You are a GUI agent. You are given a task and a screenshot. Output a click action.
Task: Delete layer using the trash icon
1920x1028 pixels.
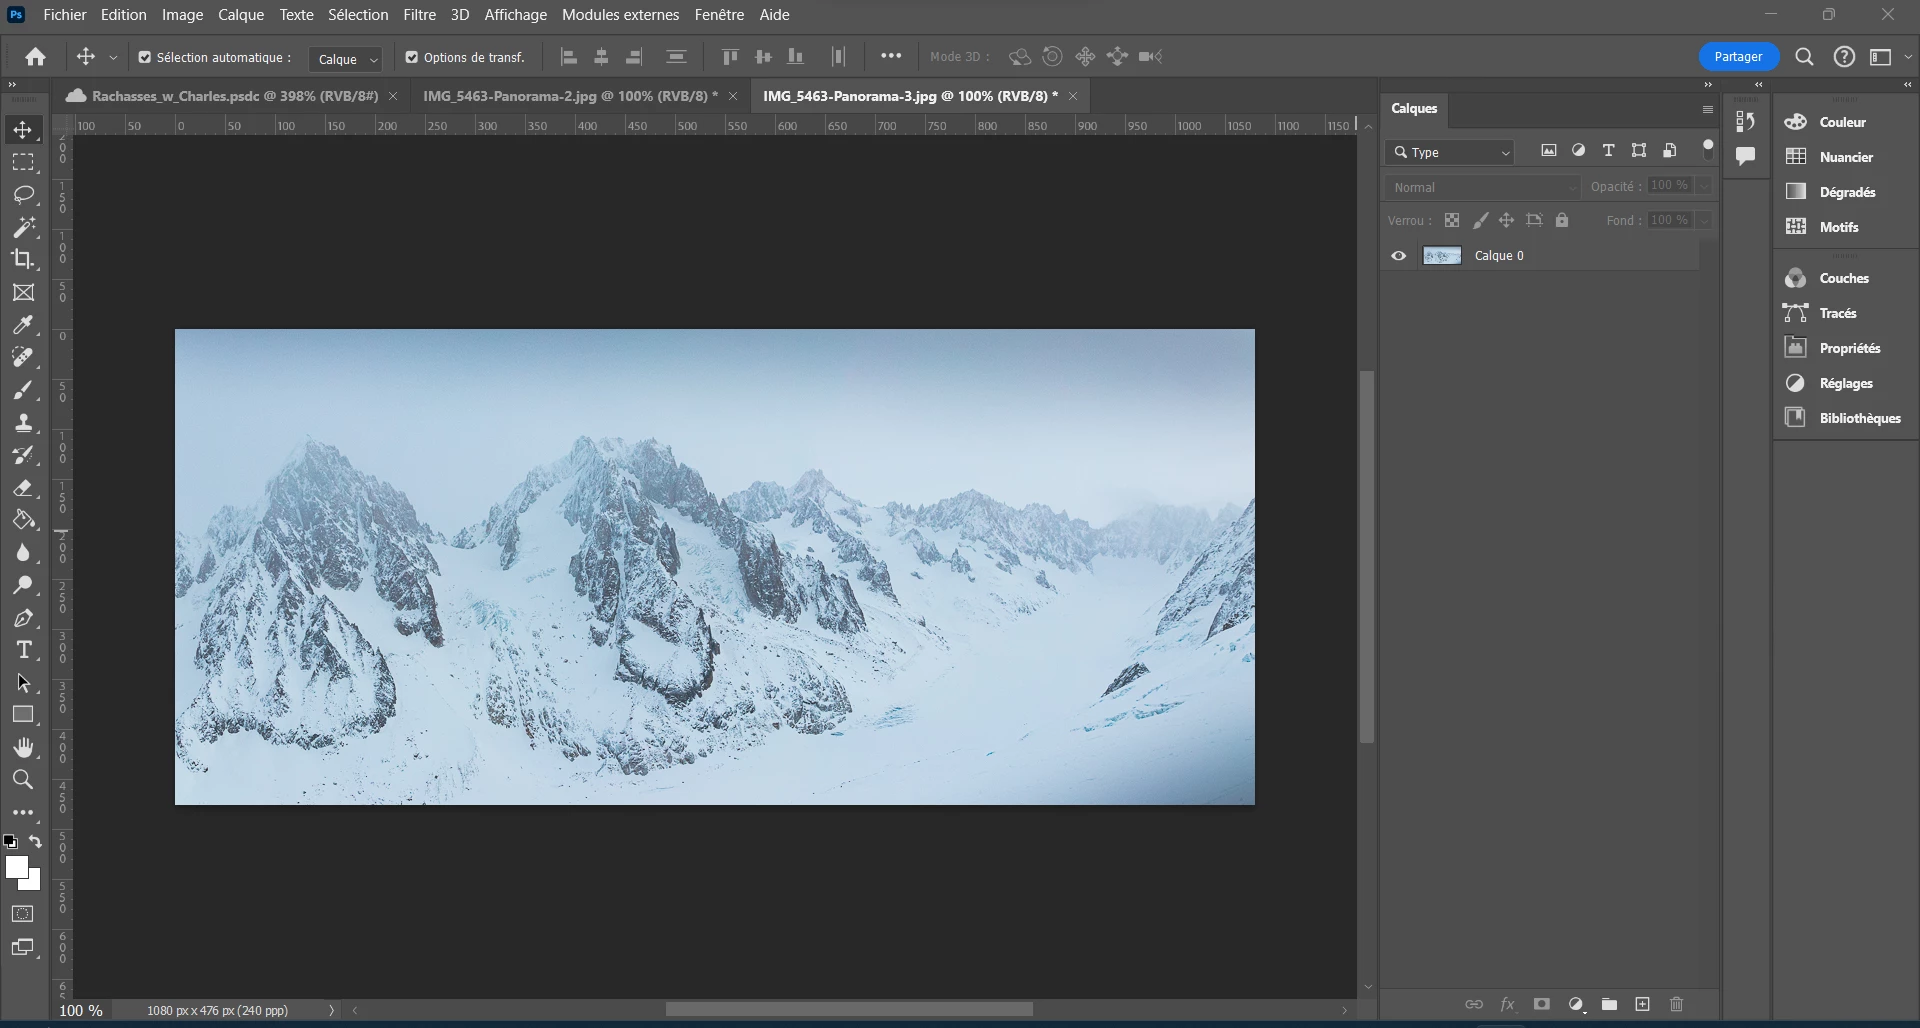pos(1677,1004)
